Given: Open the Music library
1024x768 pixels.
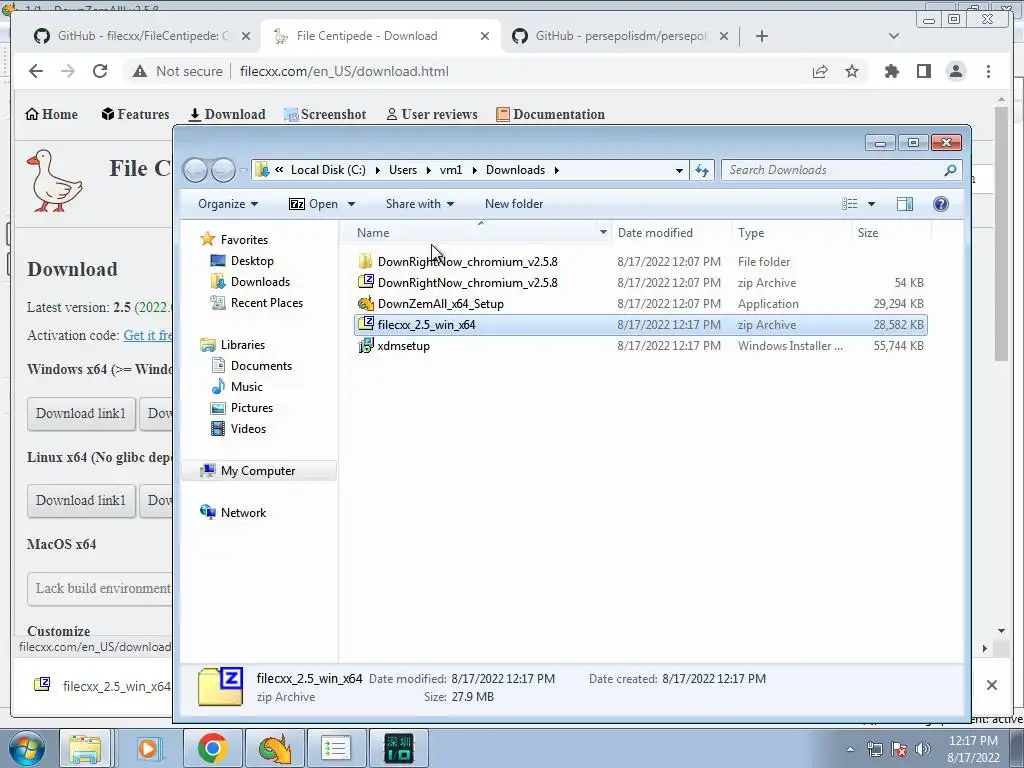Looking at the screenshot, I should [x=246, y=387].
